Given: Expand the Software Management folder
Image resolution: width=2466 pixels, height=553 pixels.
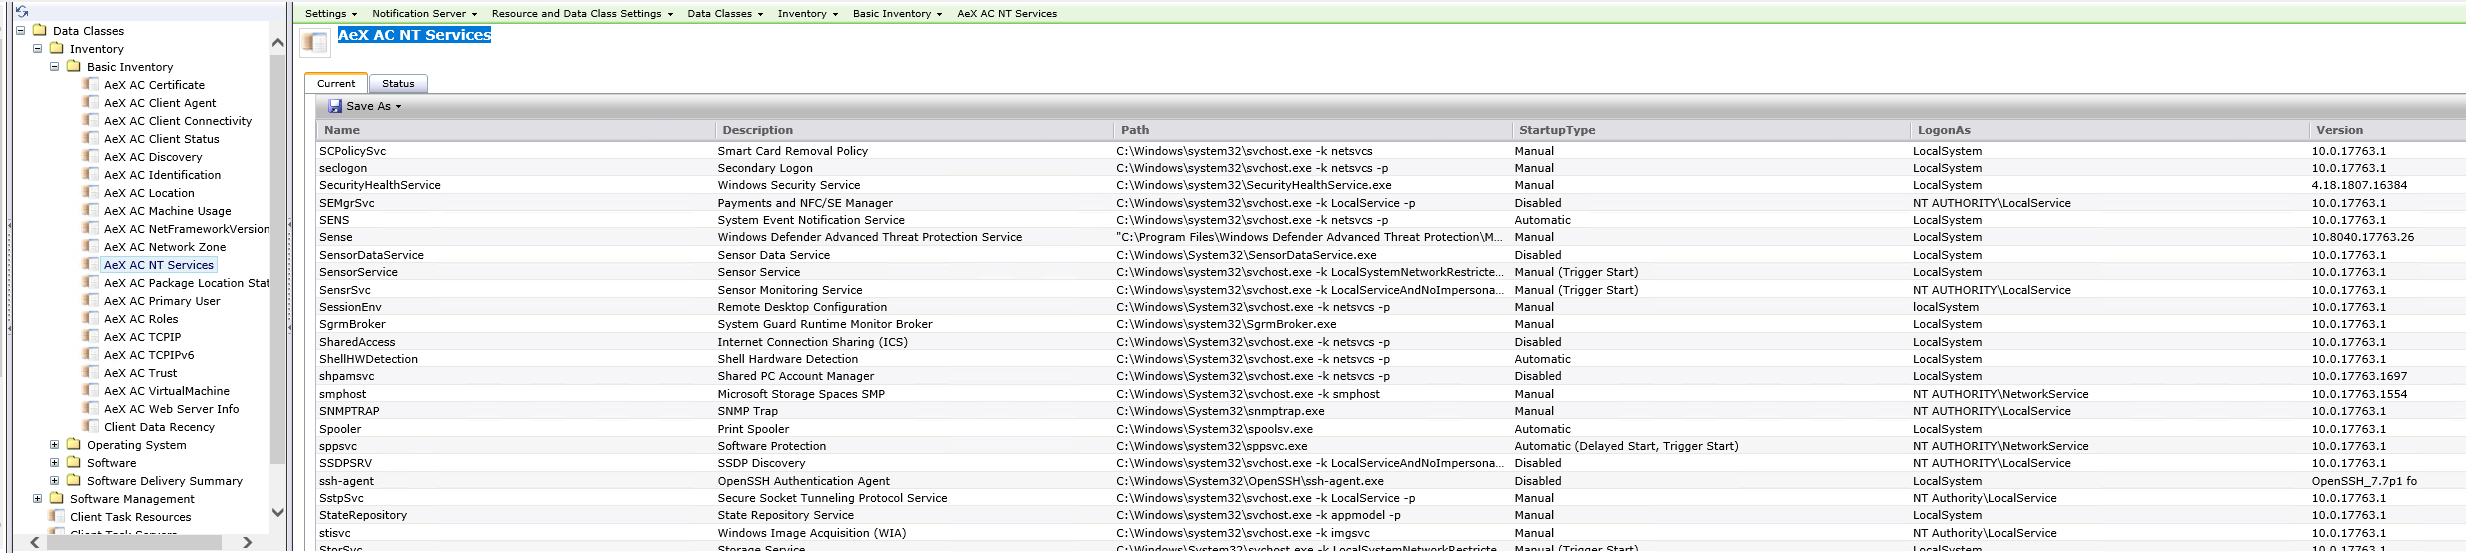Looking at the screenshot, I should click(x=38, y=499).
